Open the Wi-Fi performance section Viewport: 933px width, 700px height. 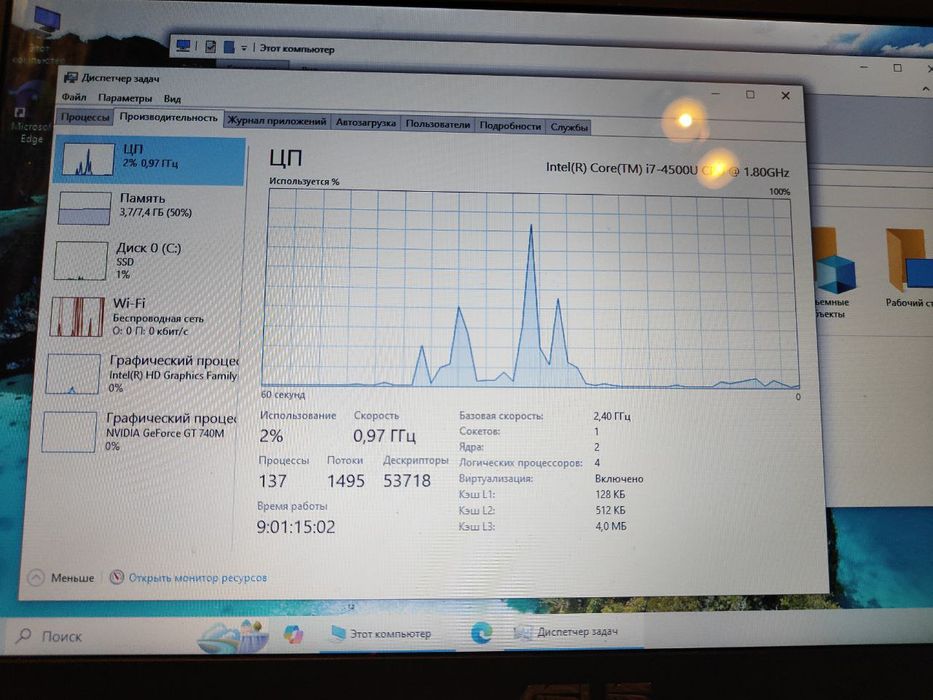pos(143,317)
